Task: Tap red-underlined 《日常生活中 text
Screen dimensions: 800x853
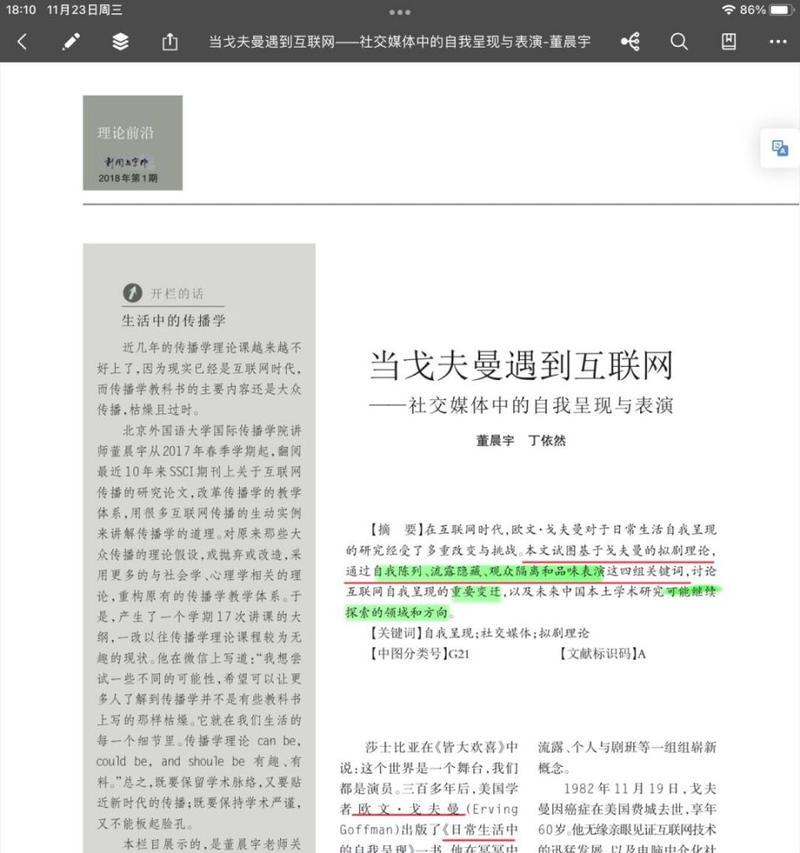Action: point(479,830)
